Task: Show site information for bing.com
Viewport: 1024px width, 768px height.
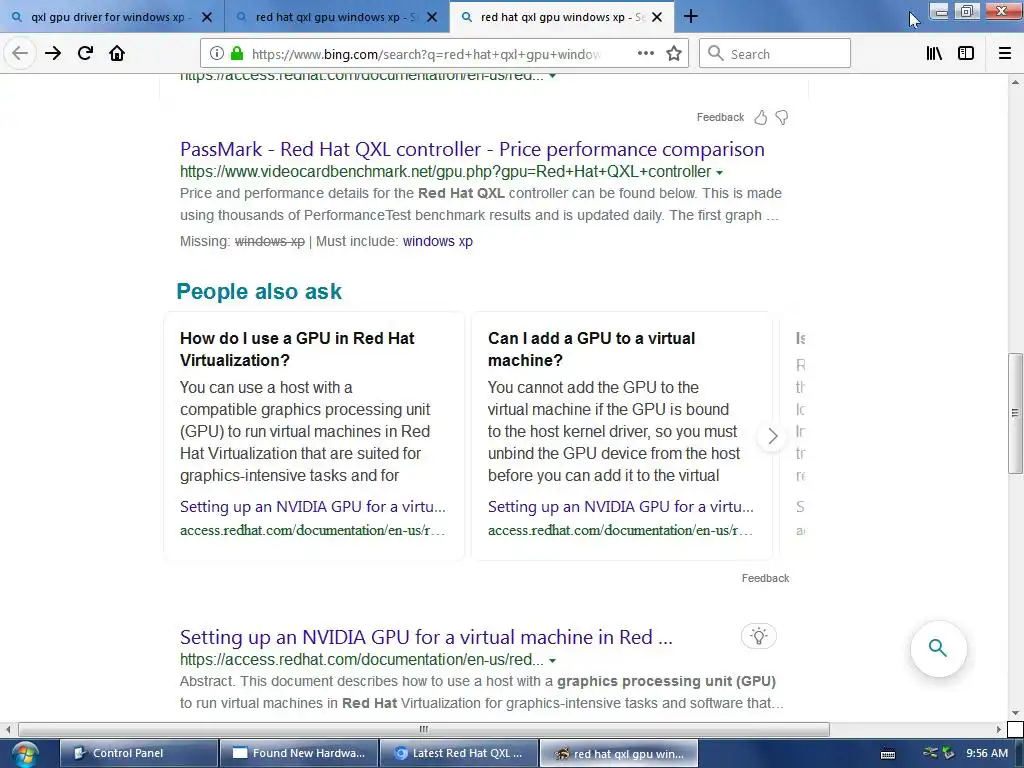Action: (x=217, y=54)
